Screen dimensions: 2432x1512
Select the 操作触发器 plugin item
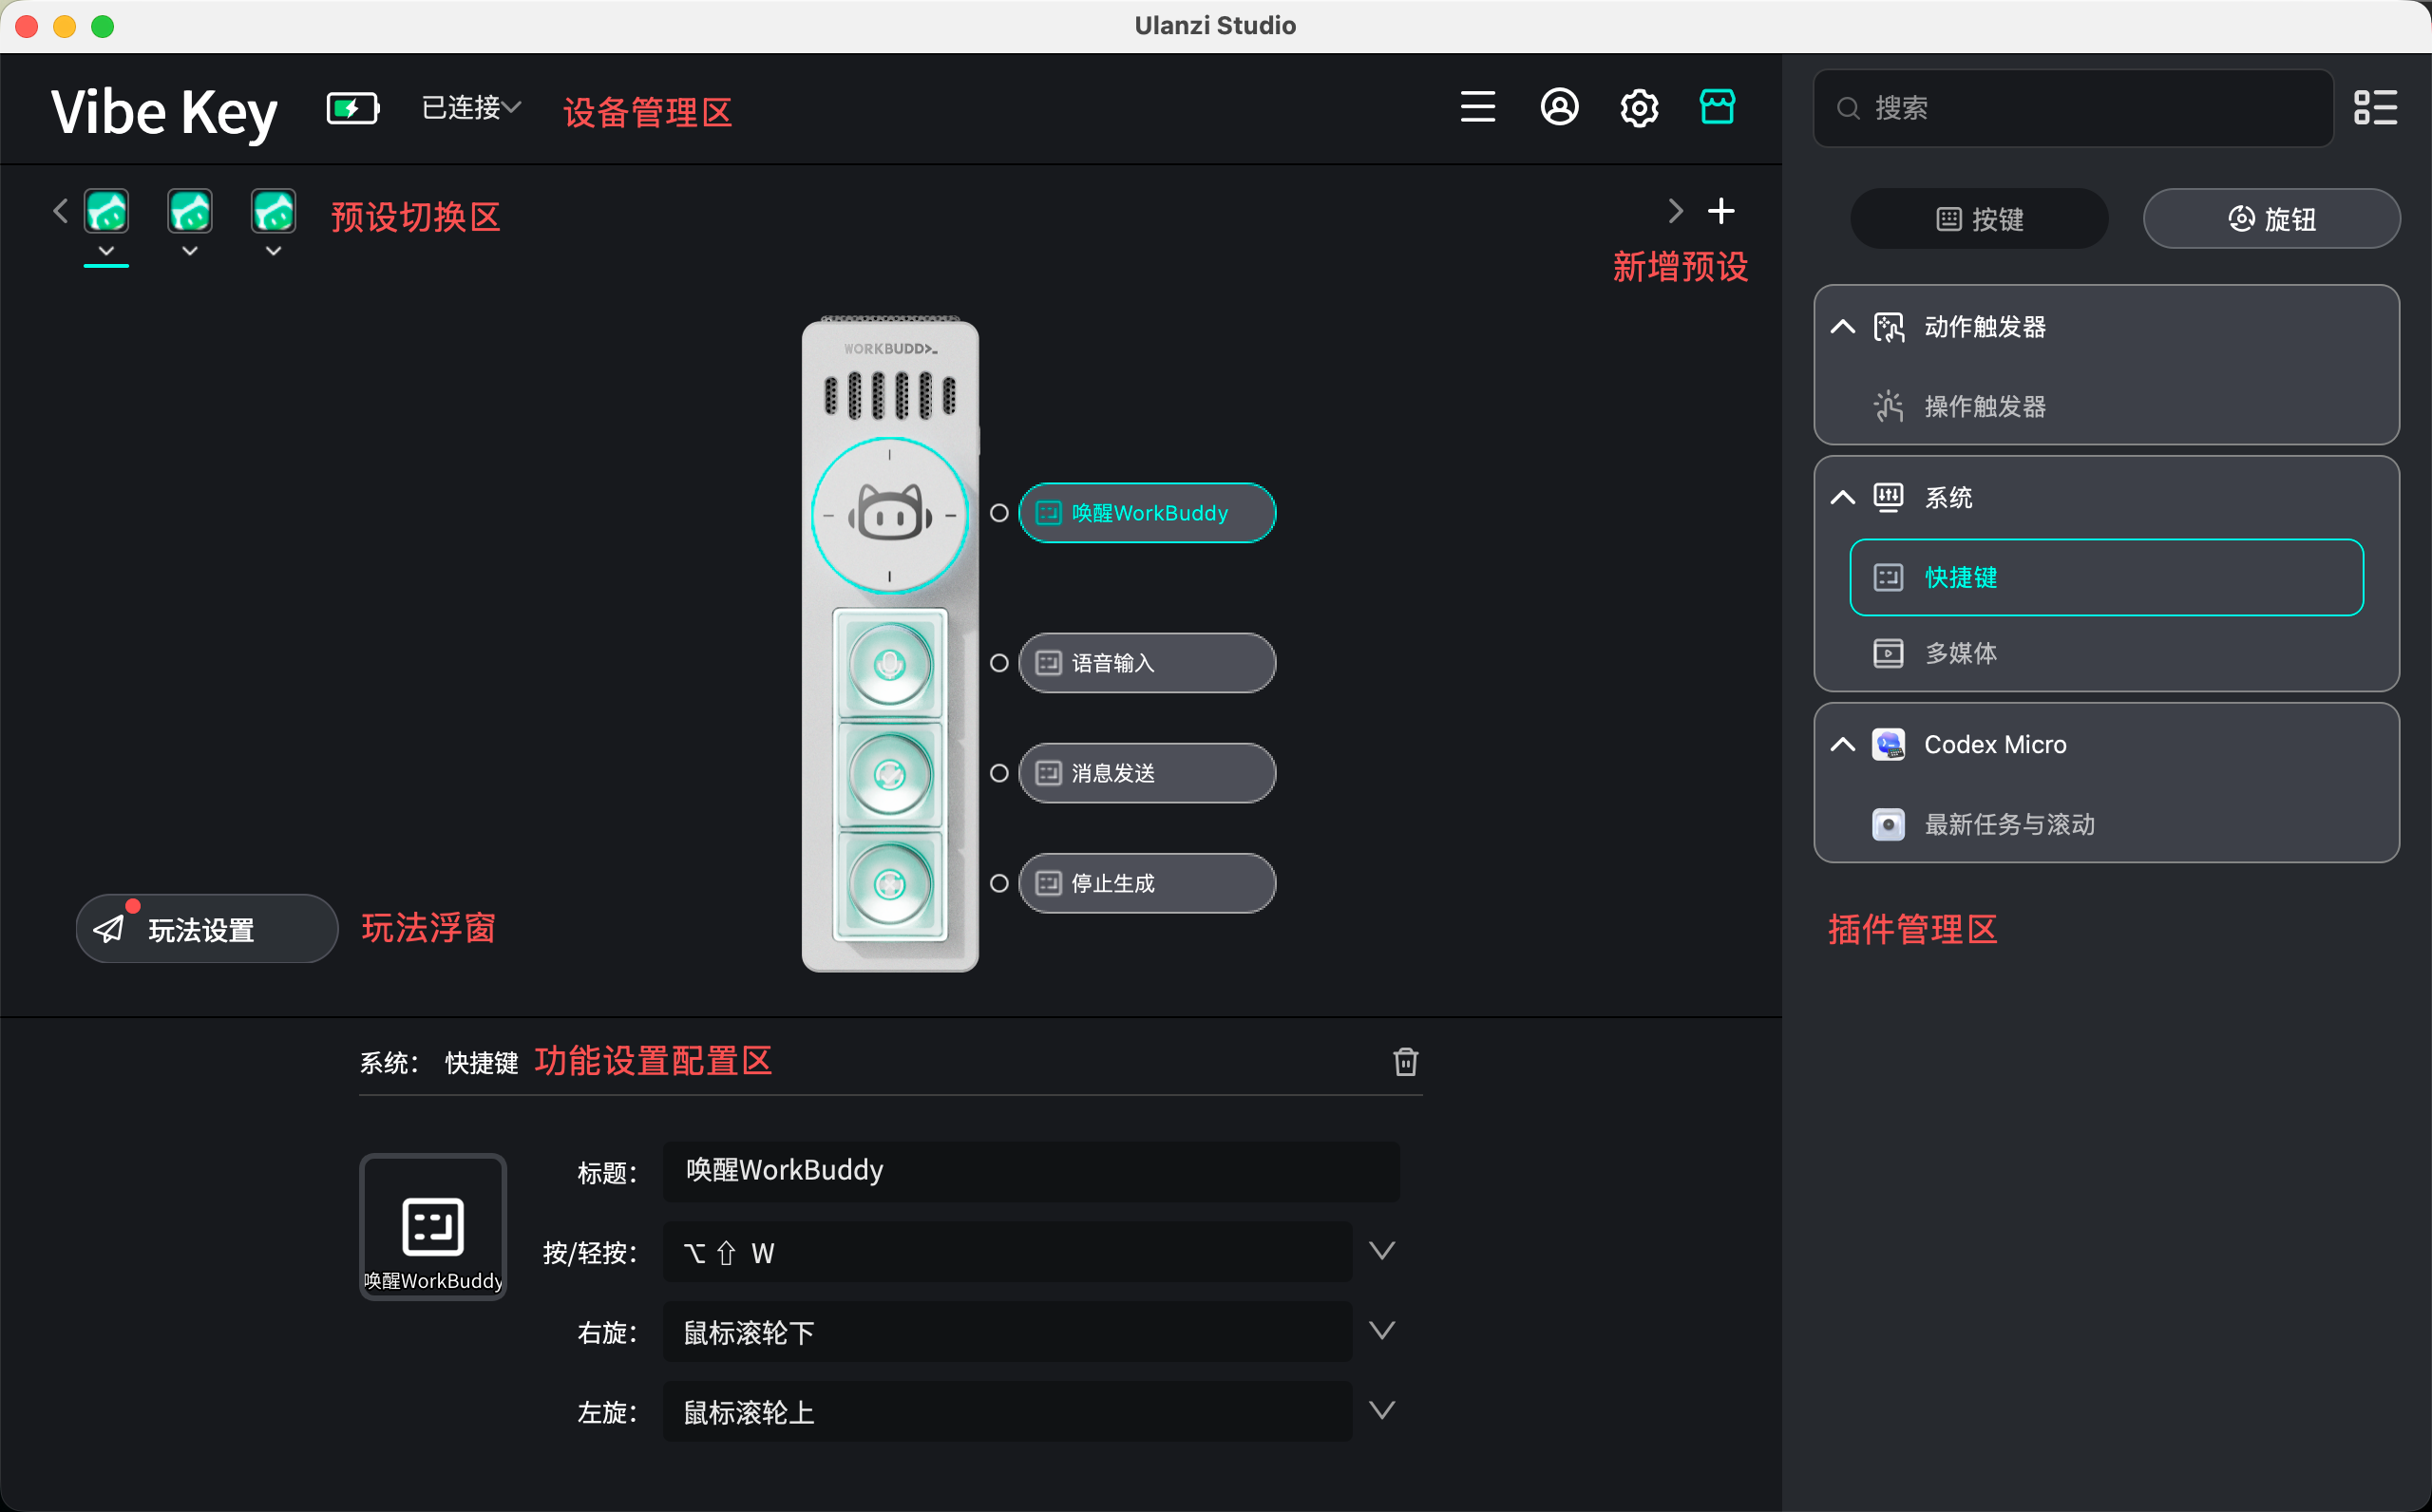click(x=2106, y=407)
